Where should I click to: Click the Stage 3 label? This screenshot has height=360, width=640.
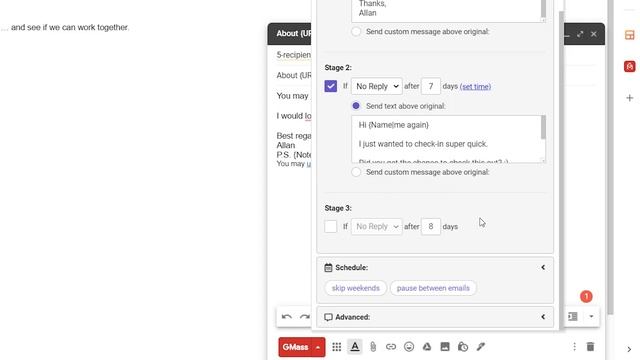pyautogui.click(x=338, y=208)
